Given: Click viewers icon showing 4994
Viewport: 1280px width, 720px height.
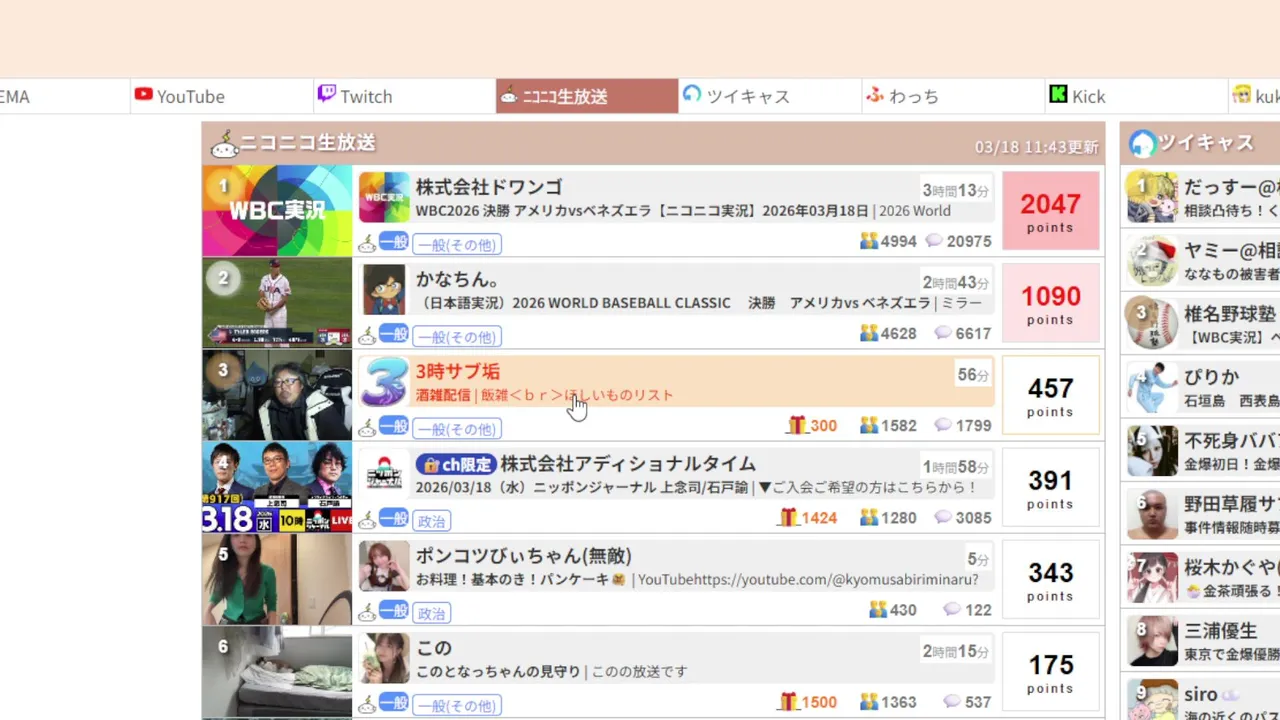Looking at the screenshot, I should pyautogui.click(x=869, y=241).
